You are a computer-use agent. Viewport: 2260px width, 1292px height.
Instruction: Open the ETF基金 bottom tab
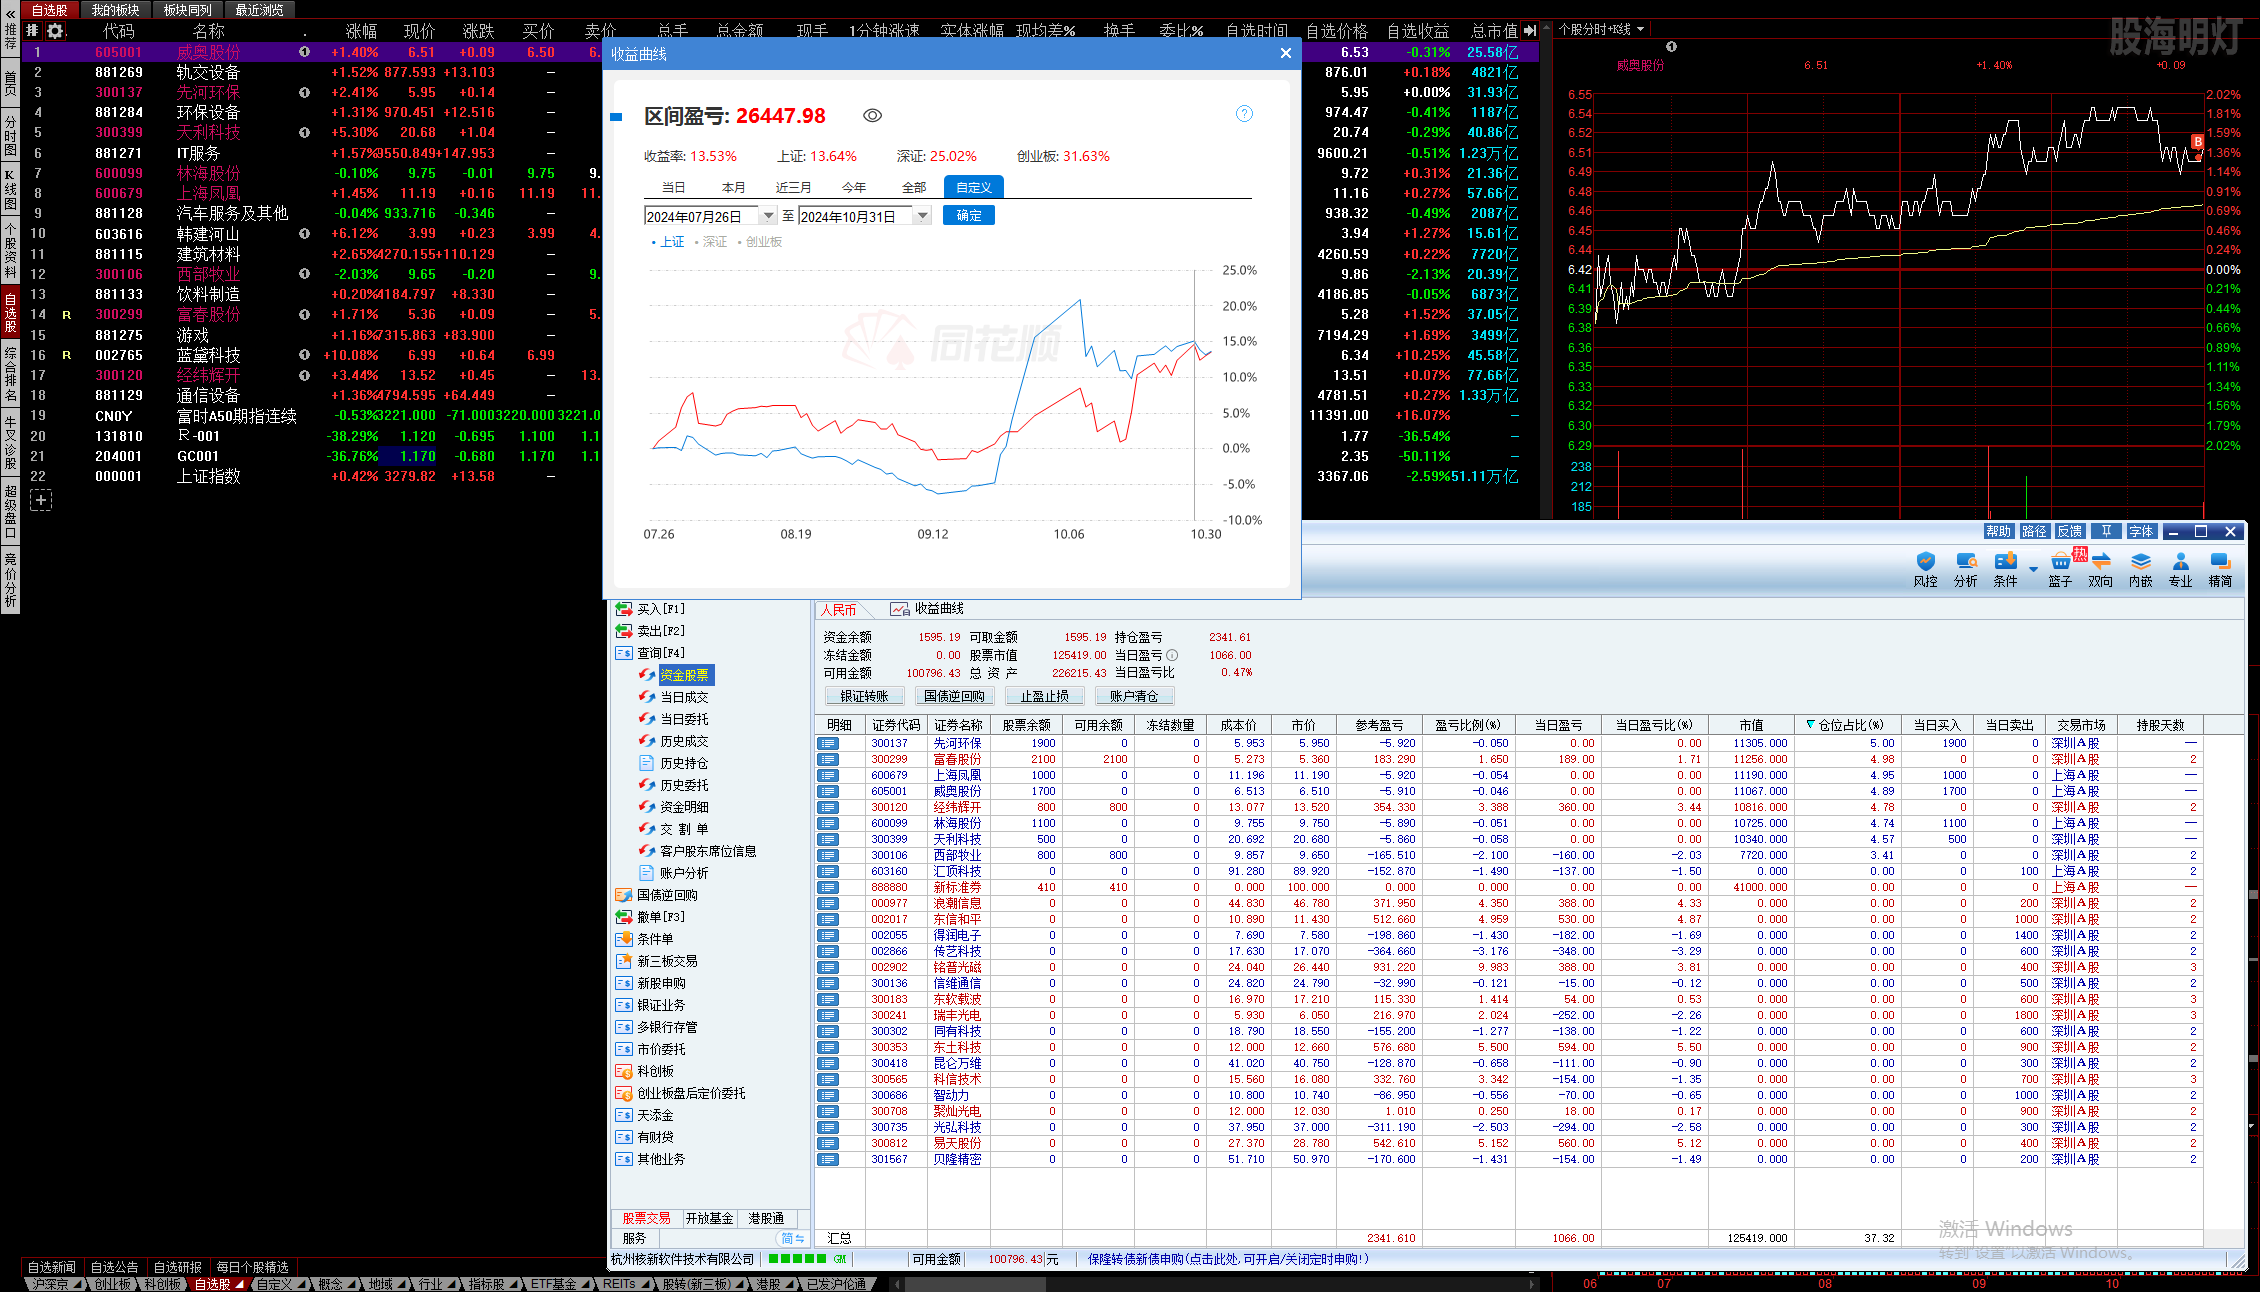[554, 1284]
